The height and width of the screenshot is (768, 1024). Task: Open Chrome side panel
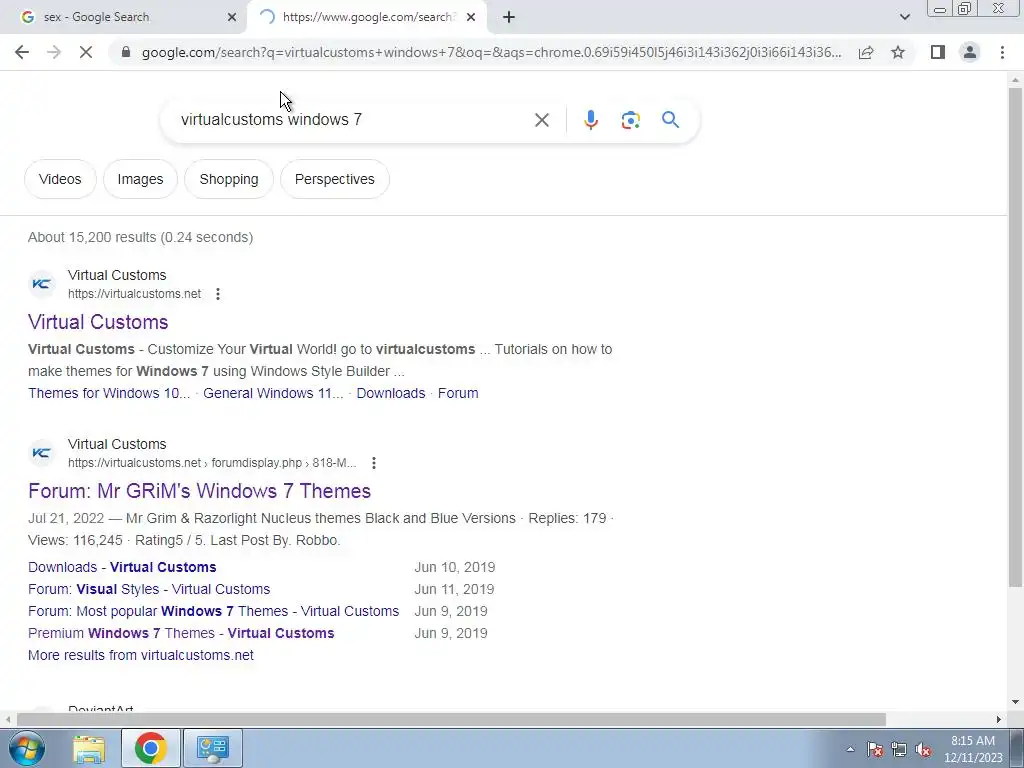tap(938, 52)
